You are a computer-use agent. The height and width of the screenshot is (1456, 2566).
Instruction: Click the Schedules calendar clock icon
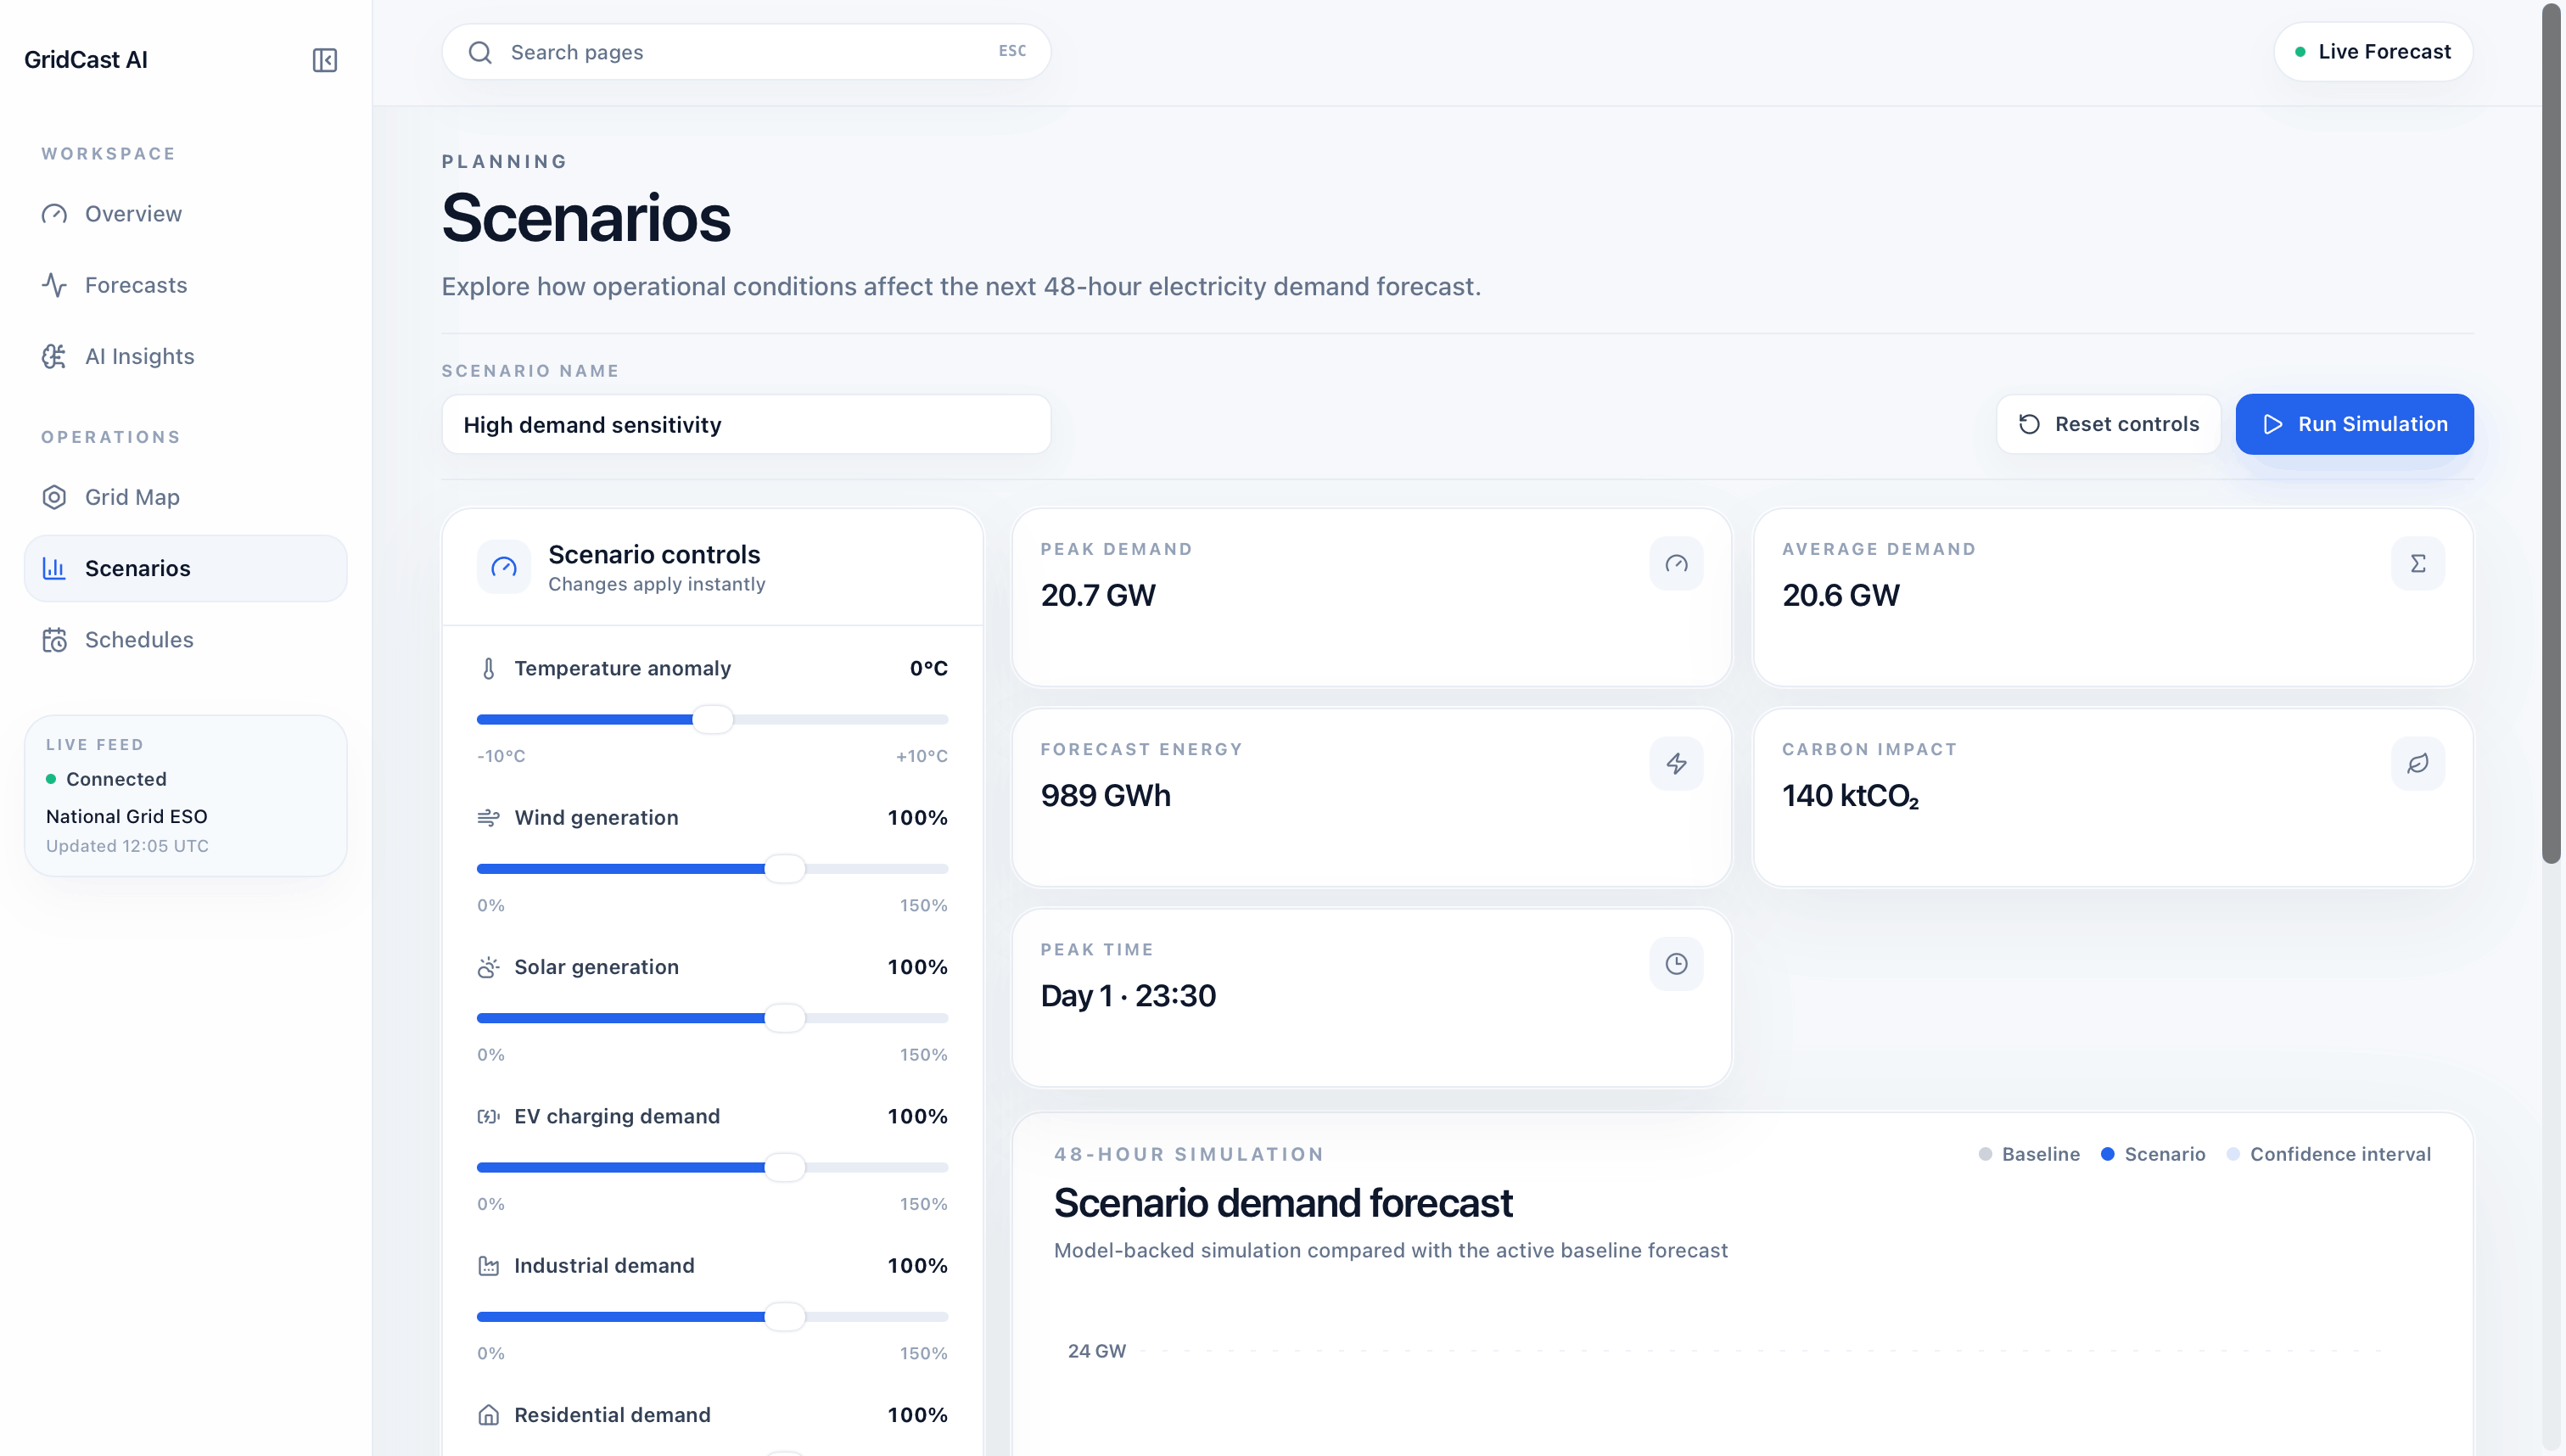coord(54,640)
